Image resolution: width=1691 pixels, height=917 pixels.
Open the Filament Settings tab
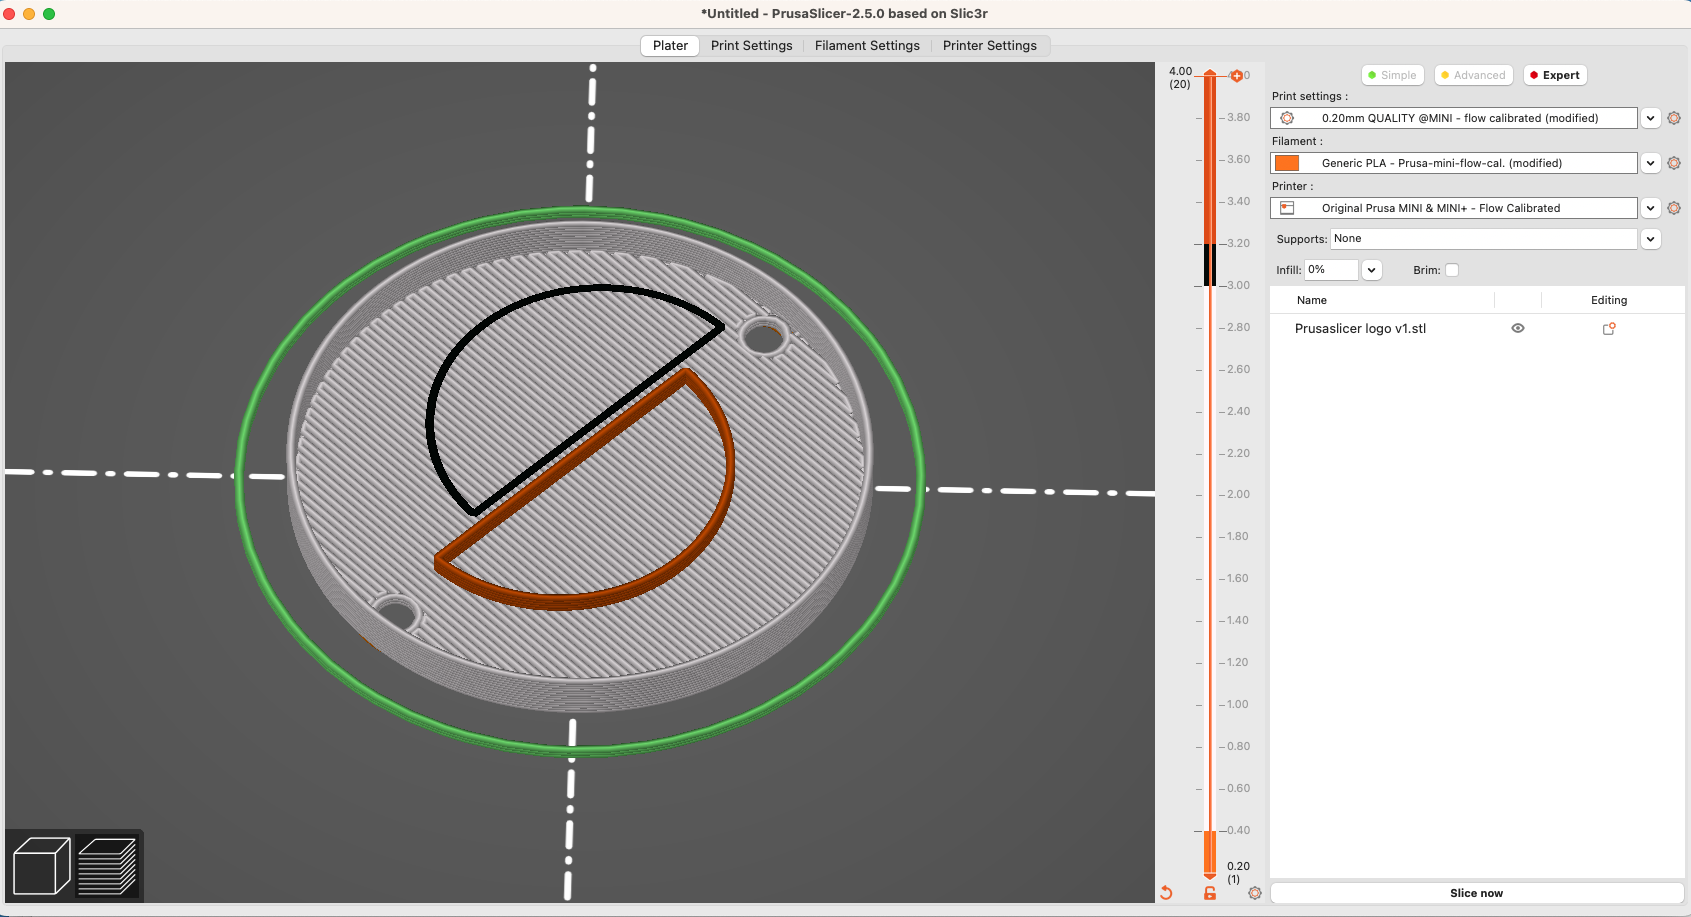(867, 46)
